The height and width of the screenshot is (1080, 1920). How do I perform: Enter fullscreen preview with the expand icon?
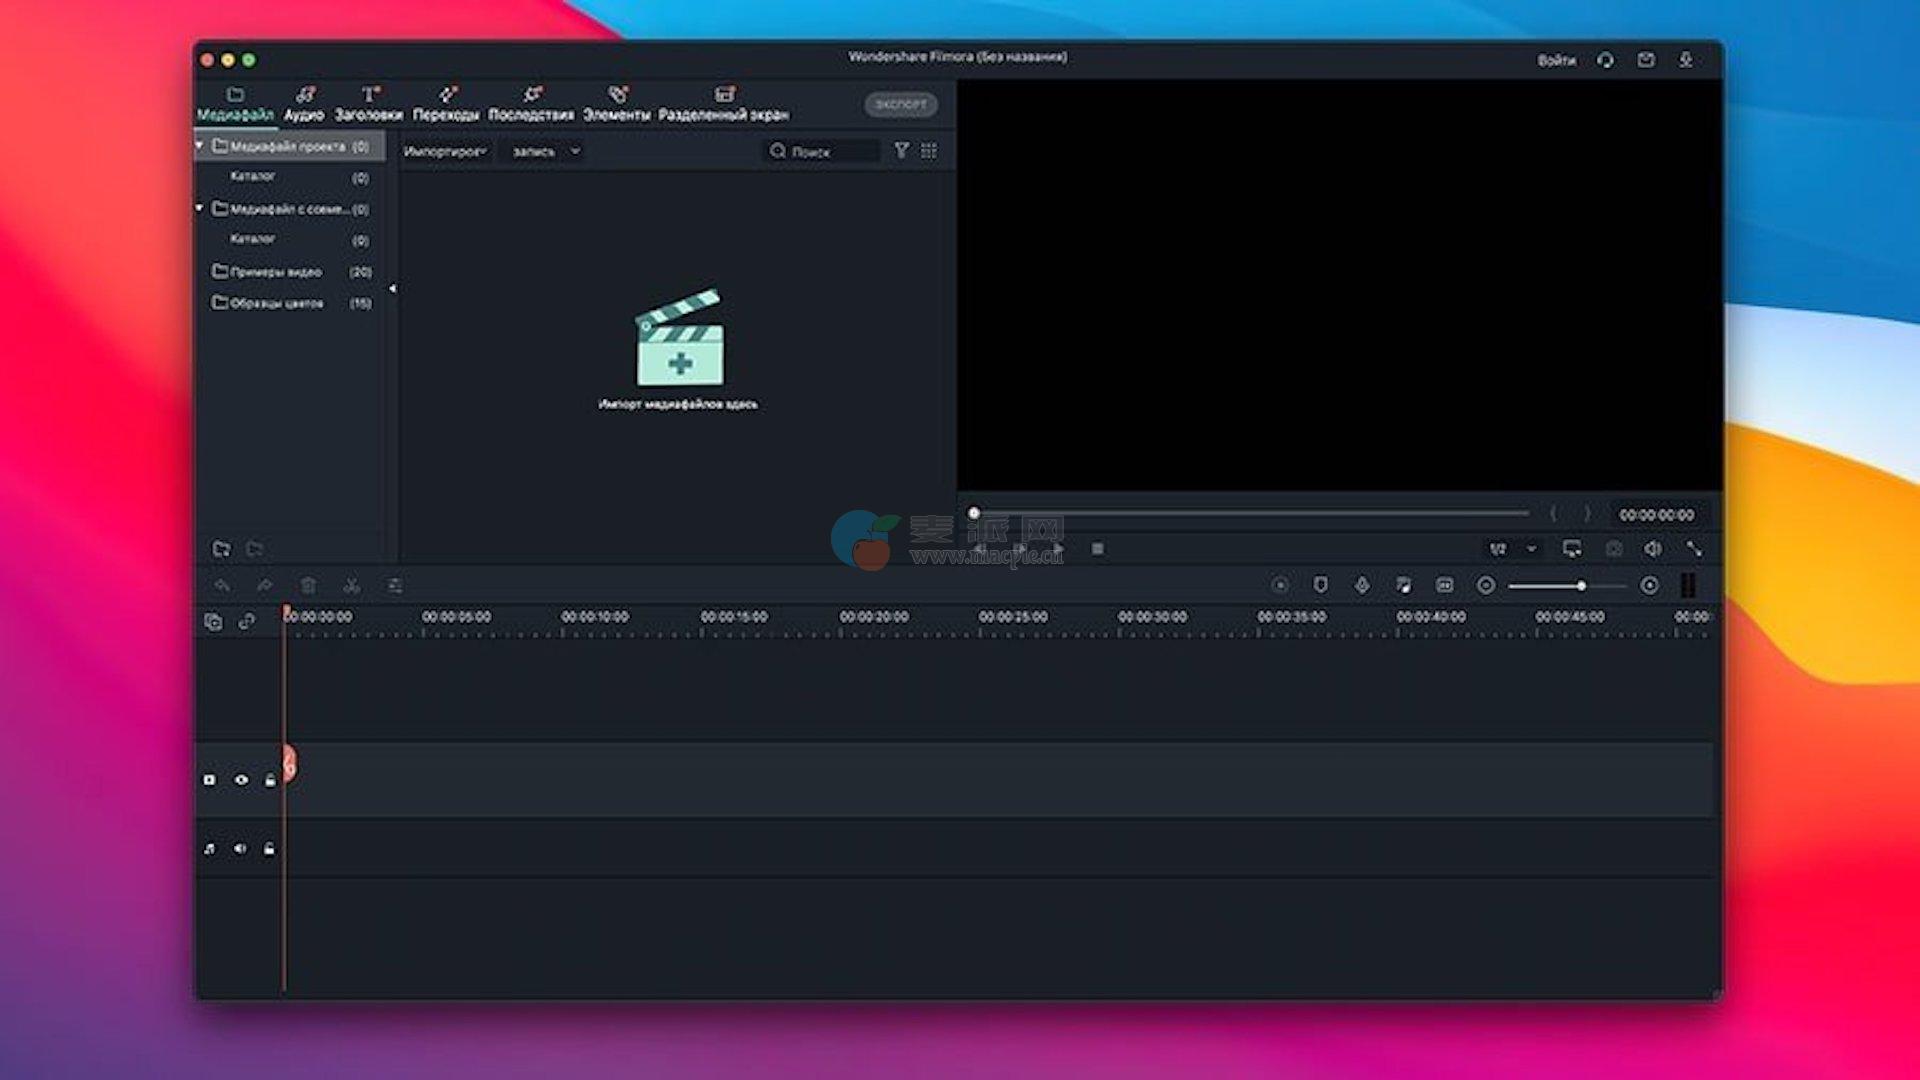(x=1694, y=549)
